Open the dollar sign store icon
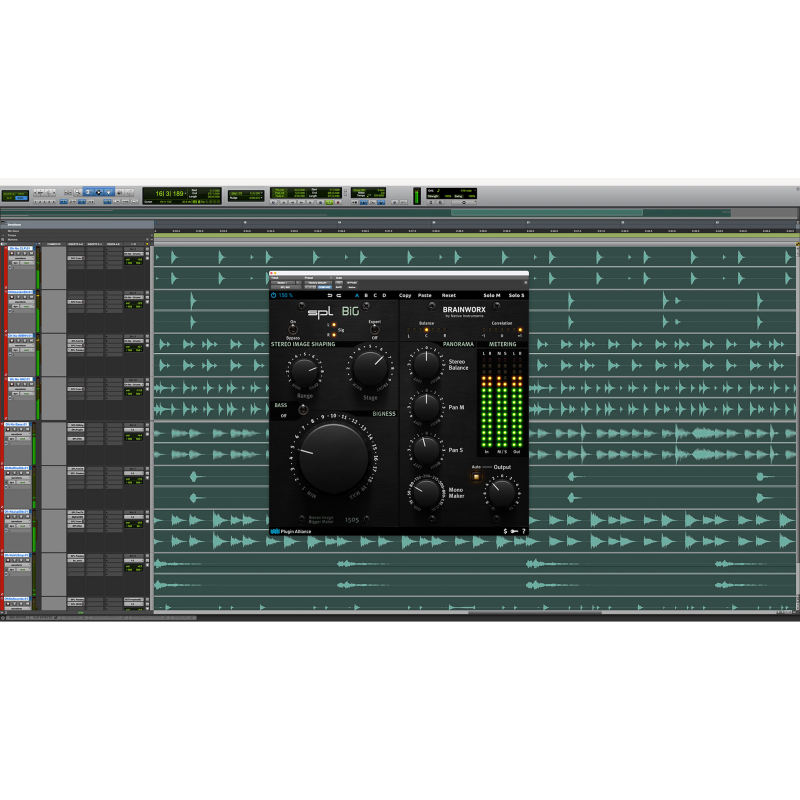800x800 pixels. pyautogui.click(x=505, y=531)
